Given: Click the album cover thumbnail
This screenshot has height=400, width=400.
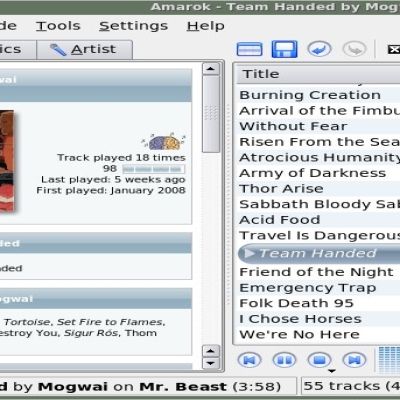Looking at the screenshot, I should (7, 161).
